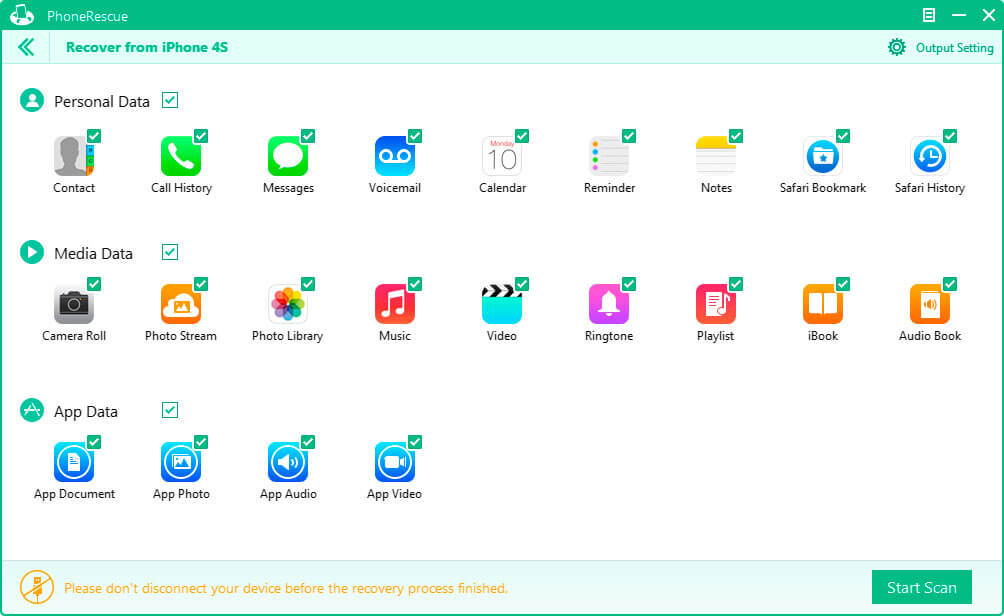
Task: Uncheck the Audio Book checkbox
Action: [x=950, y=284]
